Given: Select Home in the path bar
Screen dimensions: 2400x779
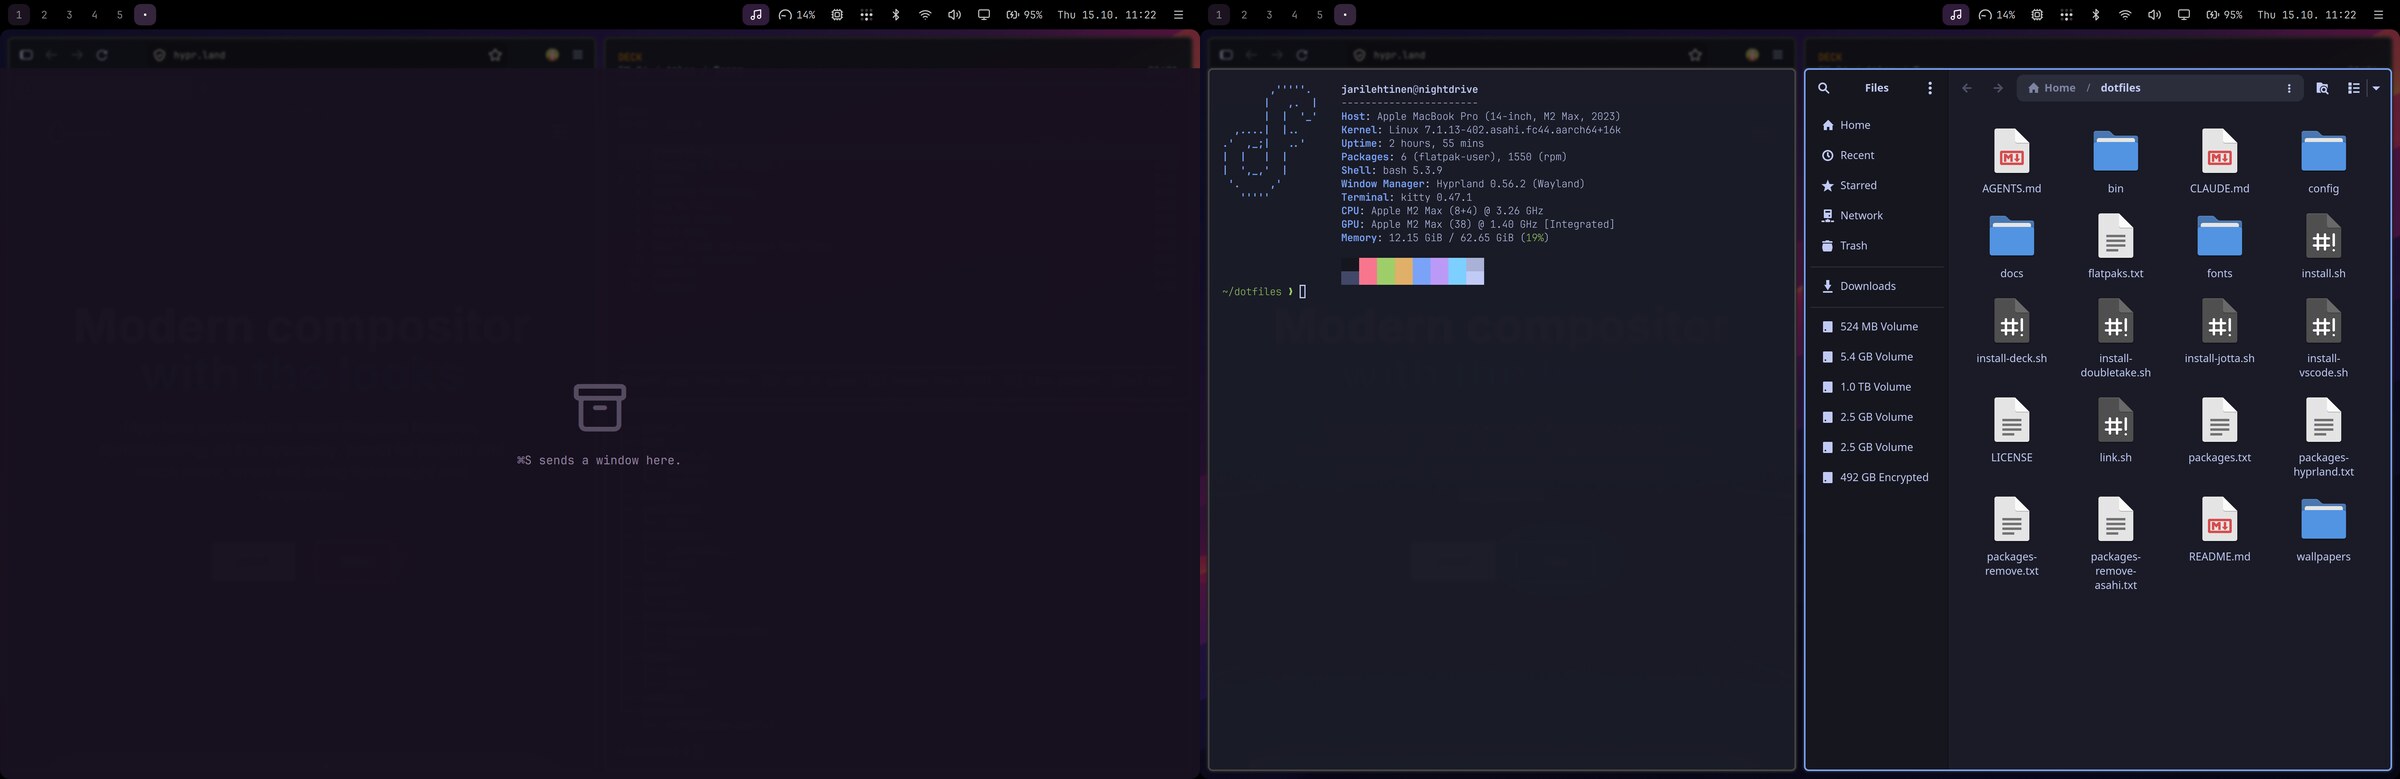Looking at the screenshot, I should 2051,88.
